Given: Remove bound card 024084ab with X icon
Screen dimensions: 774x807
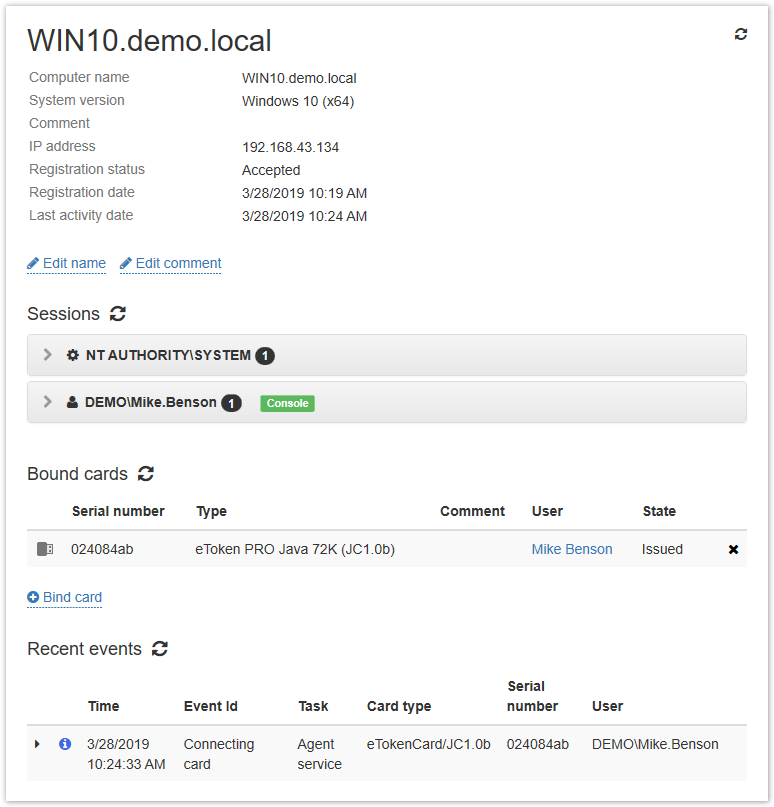Looking at the screenshot, I should click(x=733, y=550).
